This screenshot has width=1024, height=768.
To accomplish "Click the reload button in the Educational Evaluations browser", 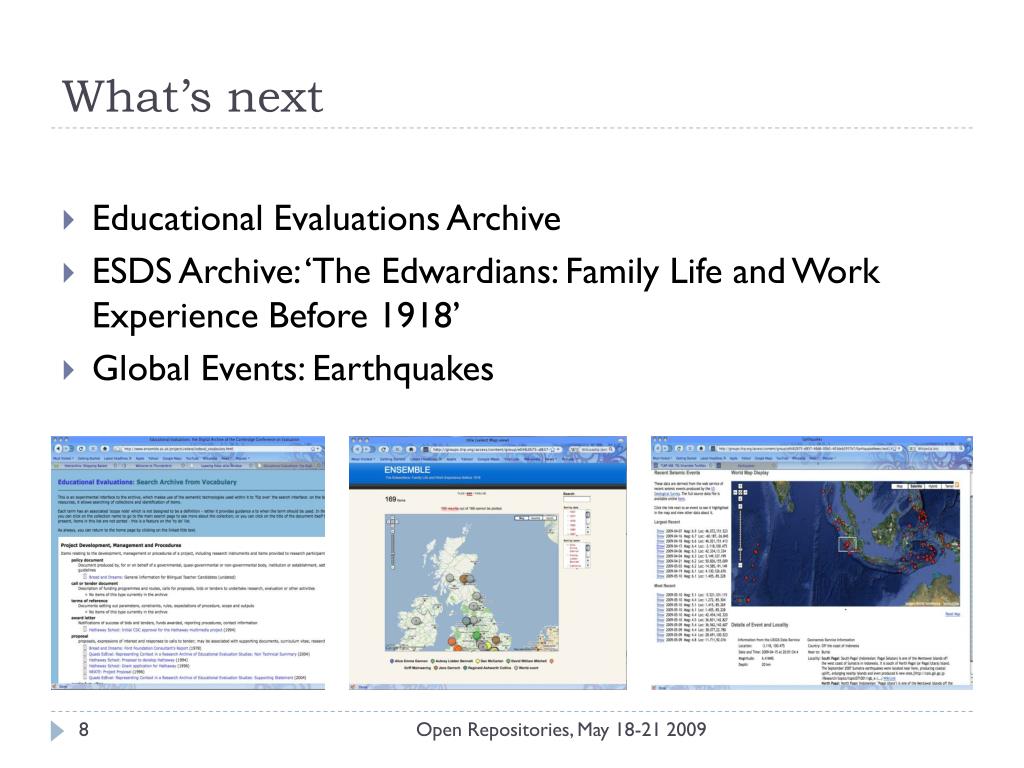I will 82,449.
